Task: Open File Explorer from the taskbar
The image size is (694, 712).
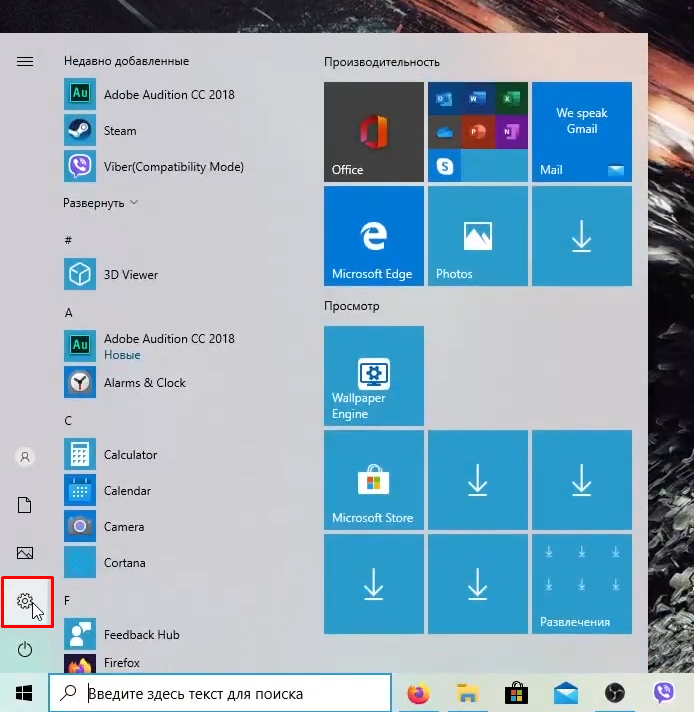Action: [467, 693]
